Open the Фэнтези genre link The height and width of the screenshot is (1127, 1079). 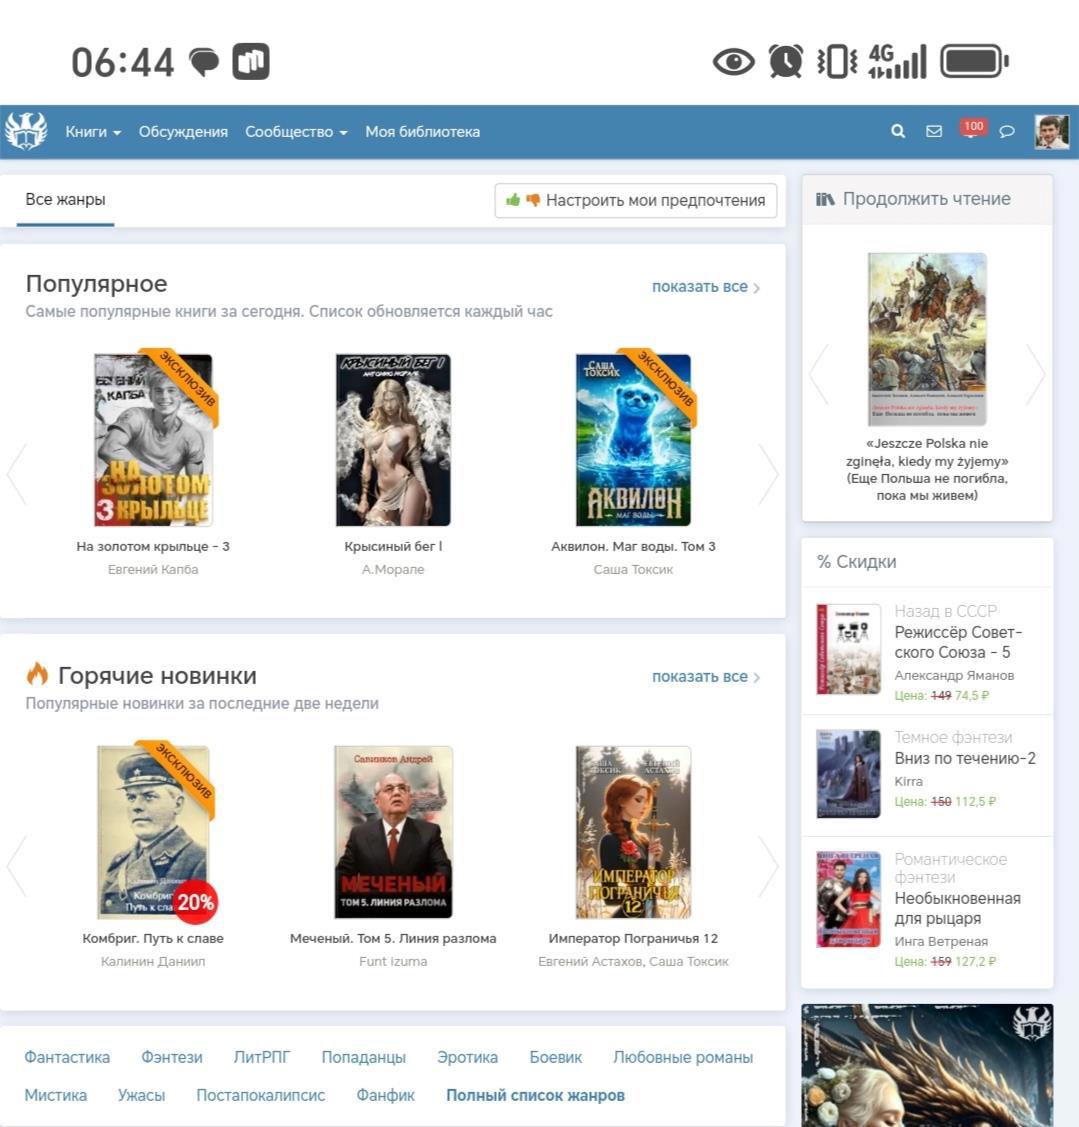click(x=172, y=1057)
